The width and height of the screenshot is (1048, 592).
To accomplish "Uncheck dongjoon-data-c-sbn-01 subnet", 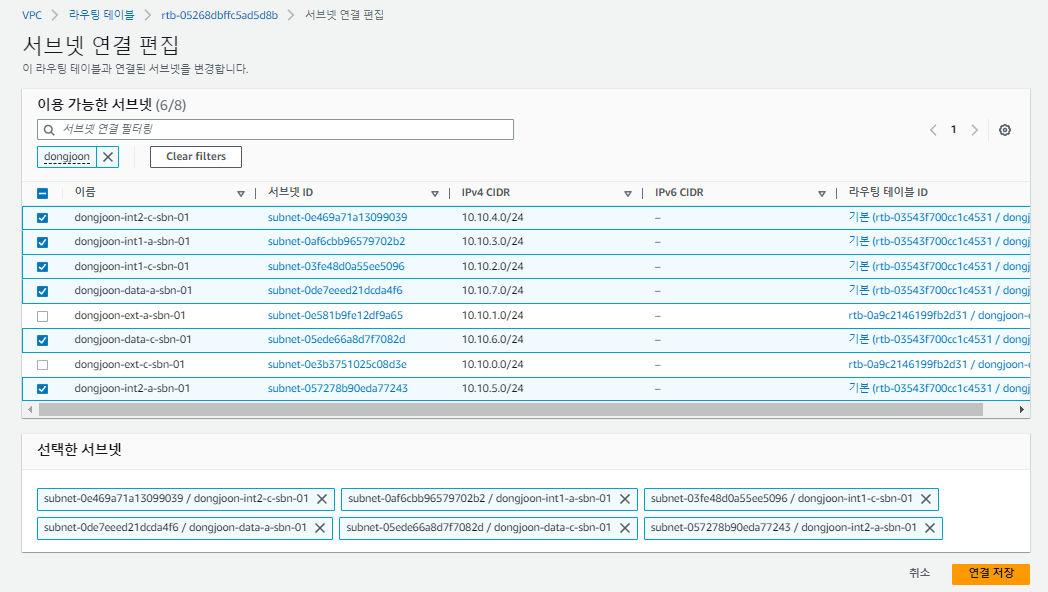I will tap(42, 340).
